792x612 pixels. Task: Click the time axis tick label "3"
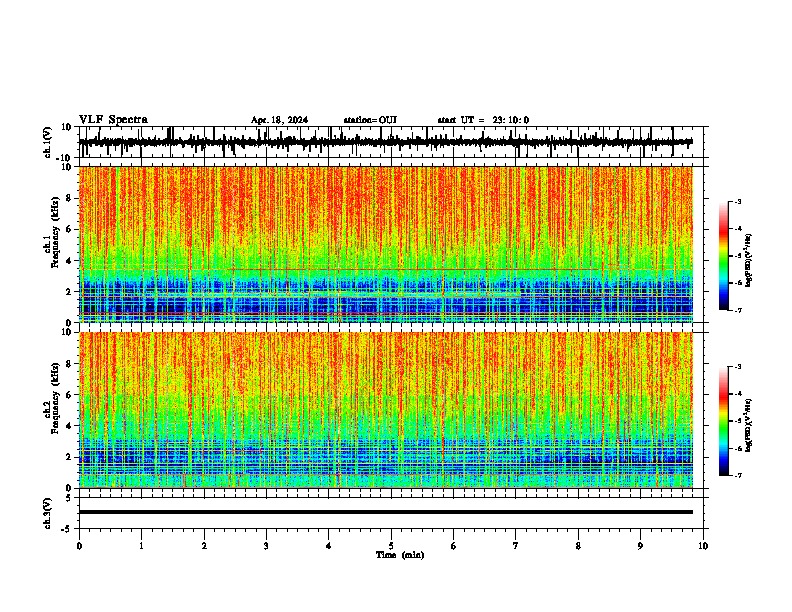[266, 546]
